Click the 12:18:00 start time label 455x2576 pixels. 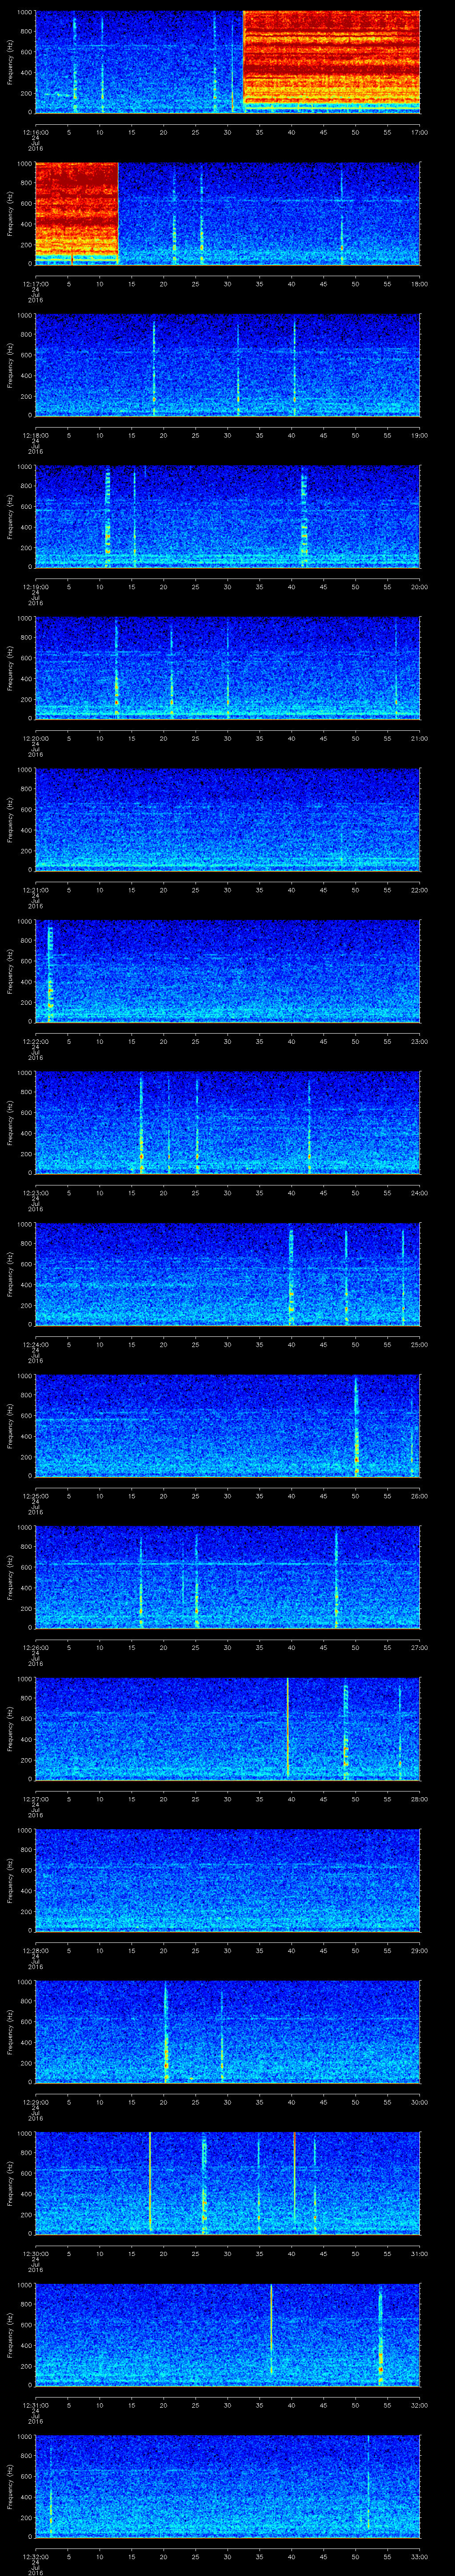(35, 435)
